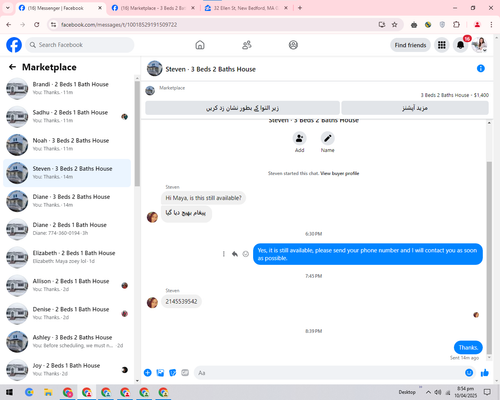Focus the Search Facebook field

click(x=80, y=45)
